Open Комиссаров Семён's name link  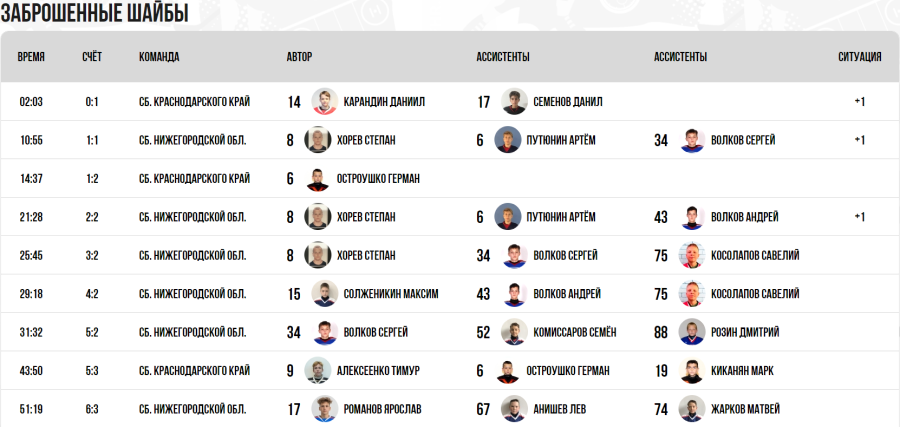coord(575,333)
